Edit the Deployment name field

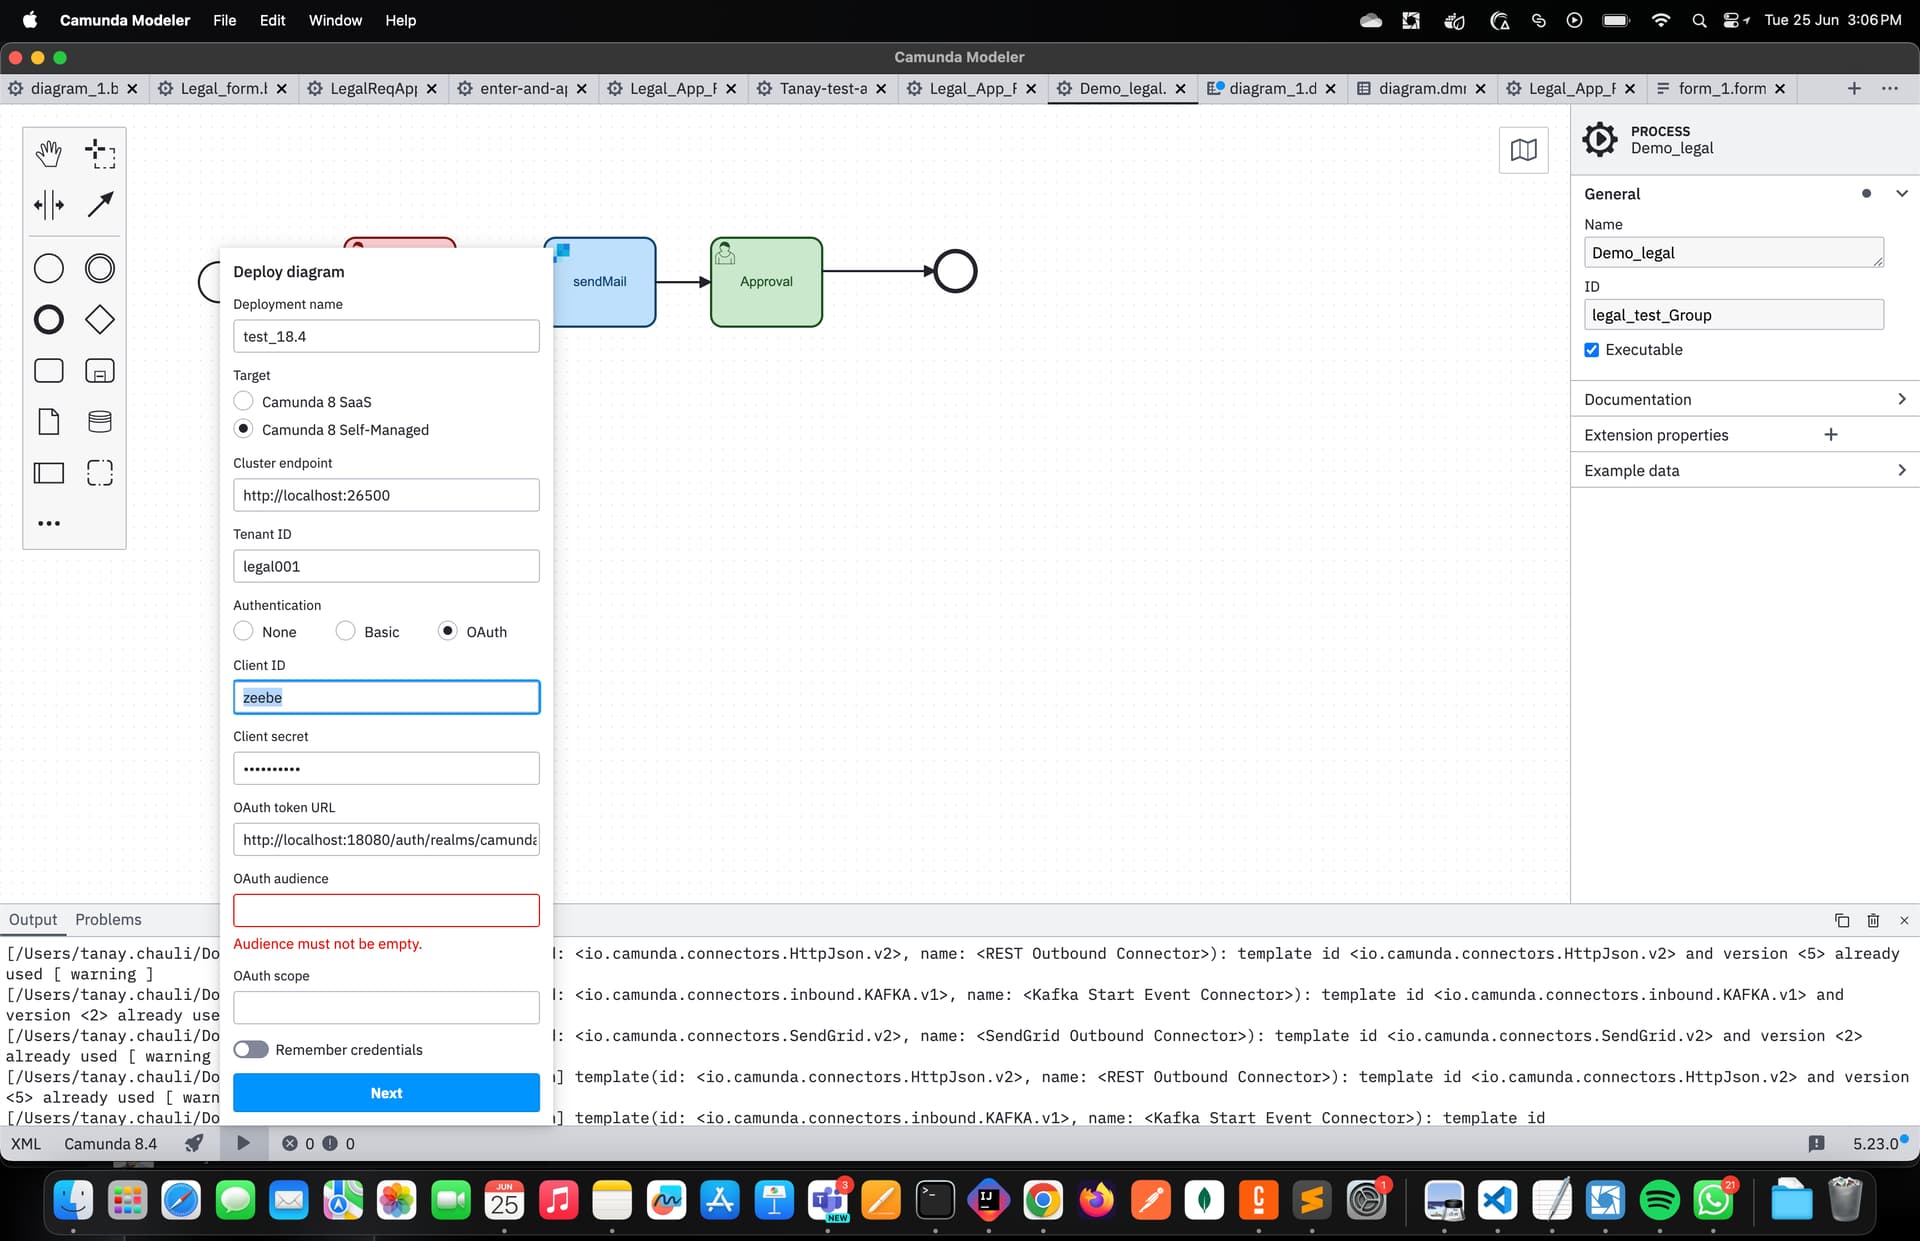tap(386, 336)
